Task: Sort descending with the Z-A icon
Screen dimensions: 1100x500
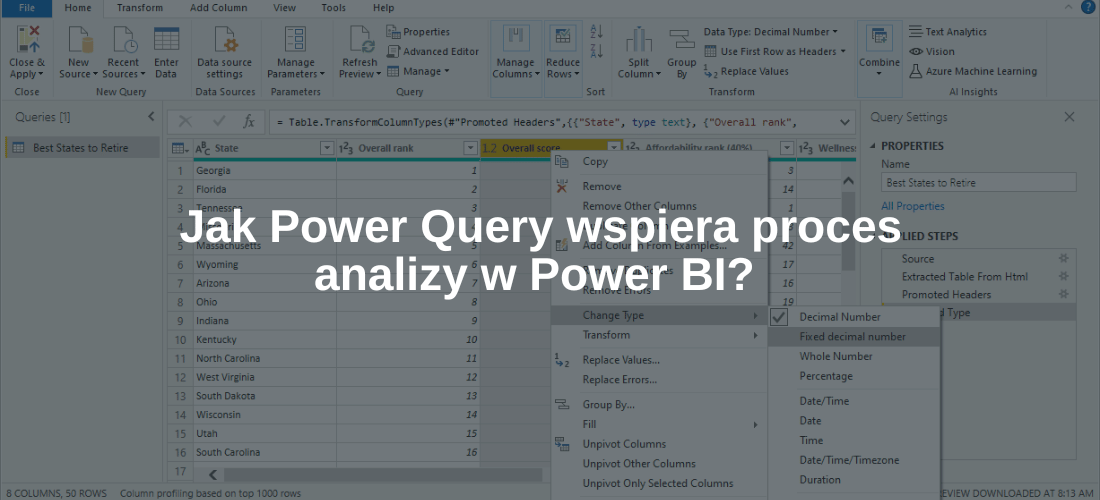Action: click(597, 51)
